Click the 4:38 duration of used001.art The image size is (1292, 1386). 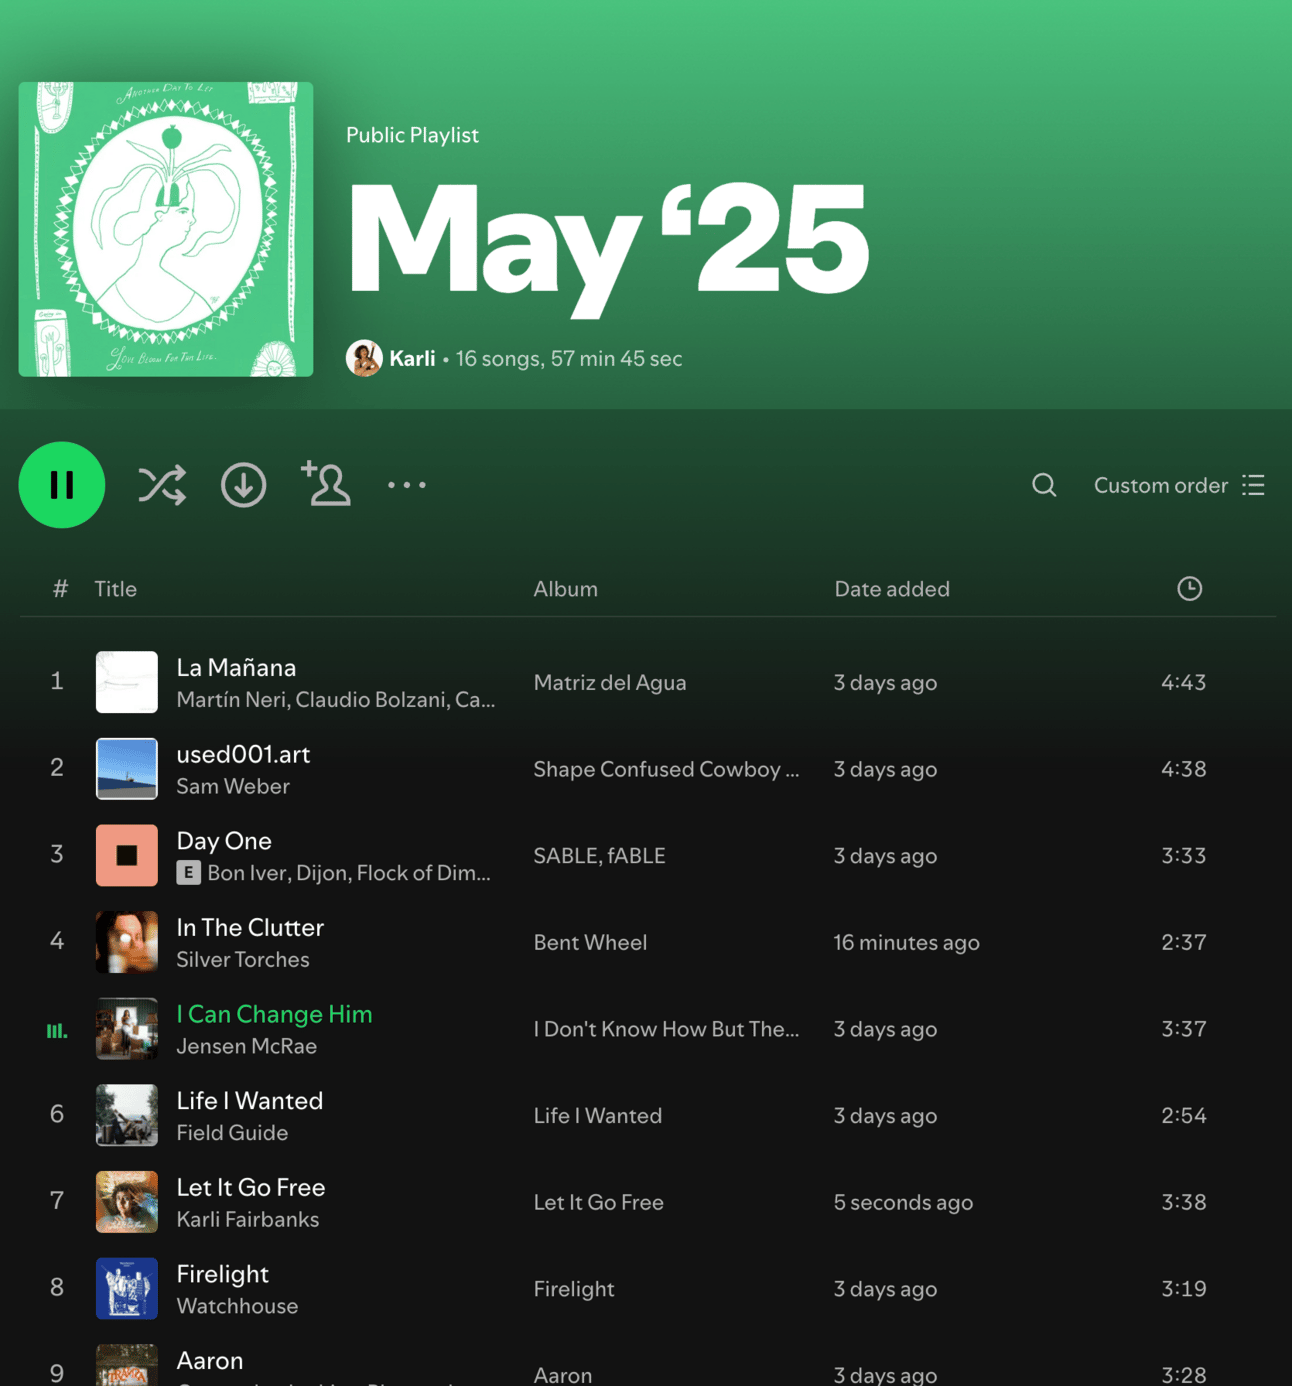click(1184, 769)
